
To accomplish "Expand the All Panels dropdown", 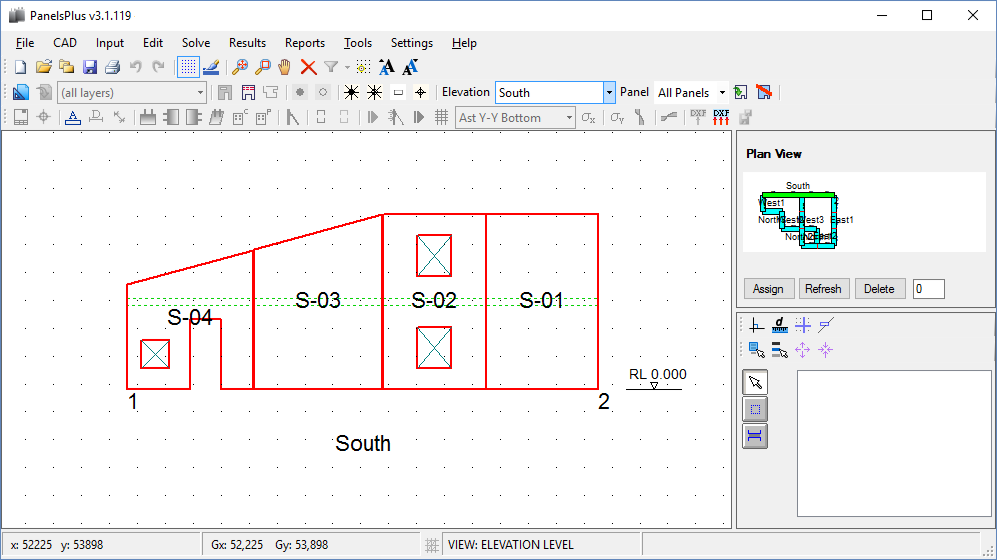I will (722, 92).
